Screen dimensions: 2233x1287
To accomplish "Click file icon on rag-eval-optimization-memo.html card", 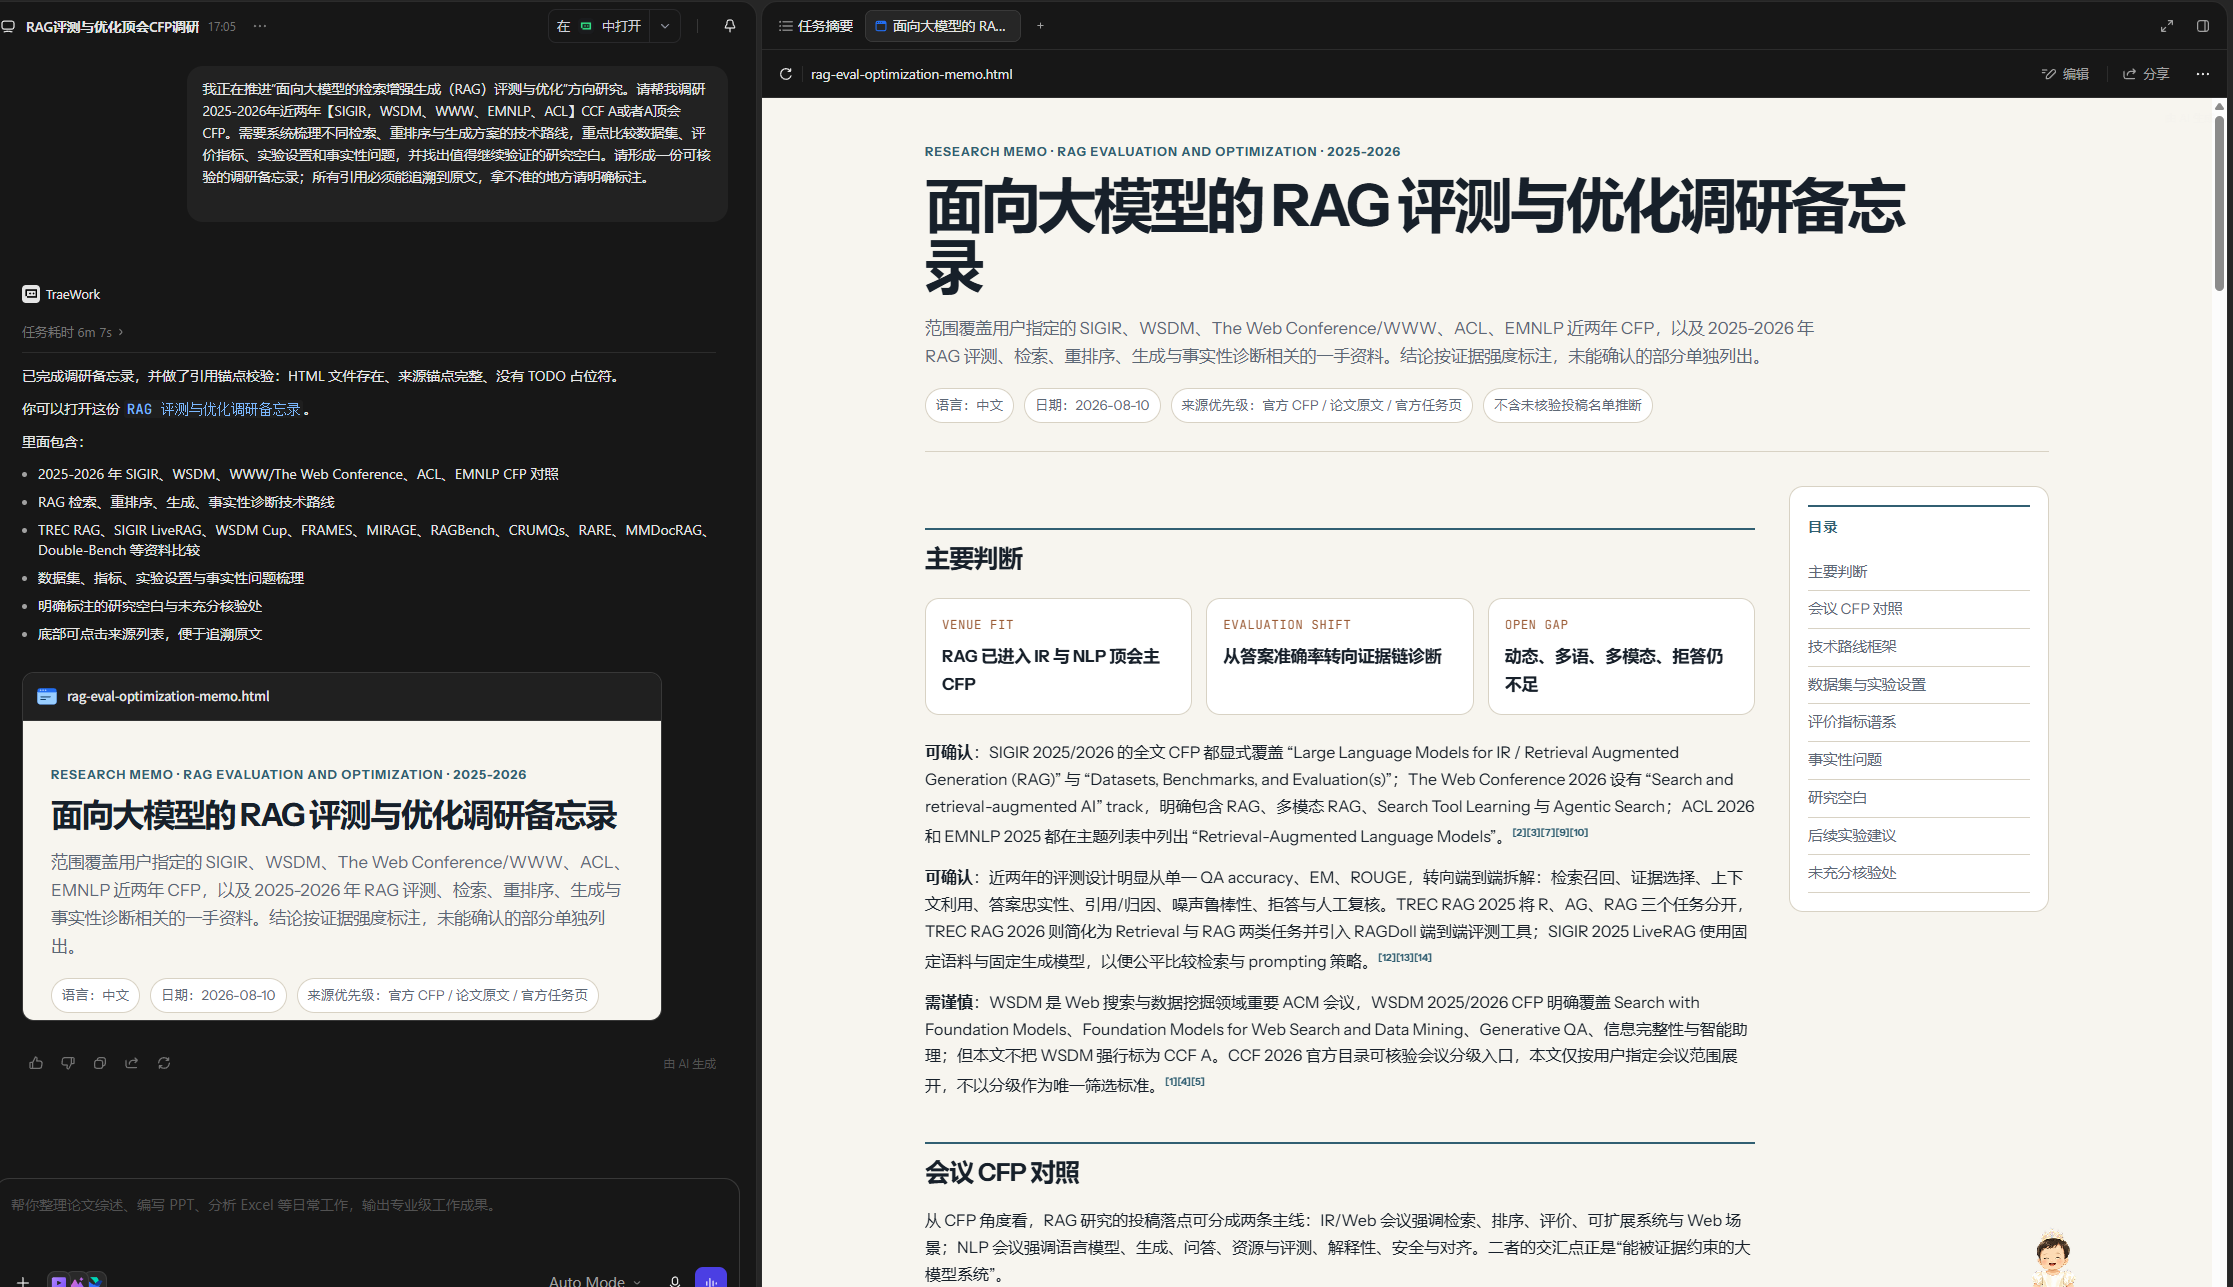I will coord(47,696).
